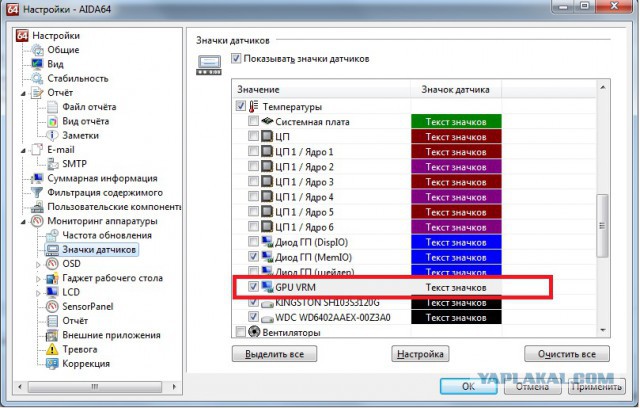
Task: Click the Вид monitor icon
Action: 38,64
